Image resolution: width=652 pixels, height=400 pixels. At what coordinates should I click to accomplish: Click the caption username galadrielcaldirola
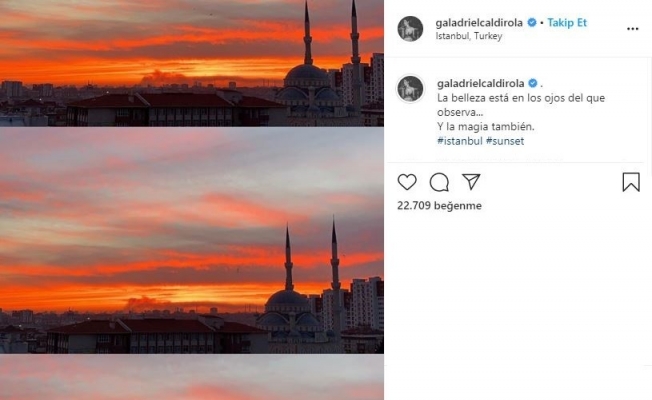(x=480, y=83)
